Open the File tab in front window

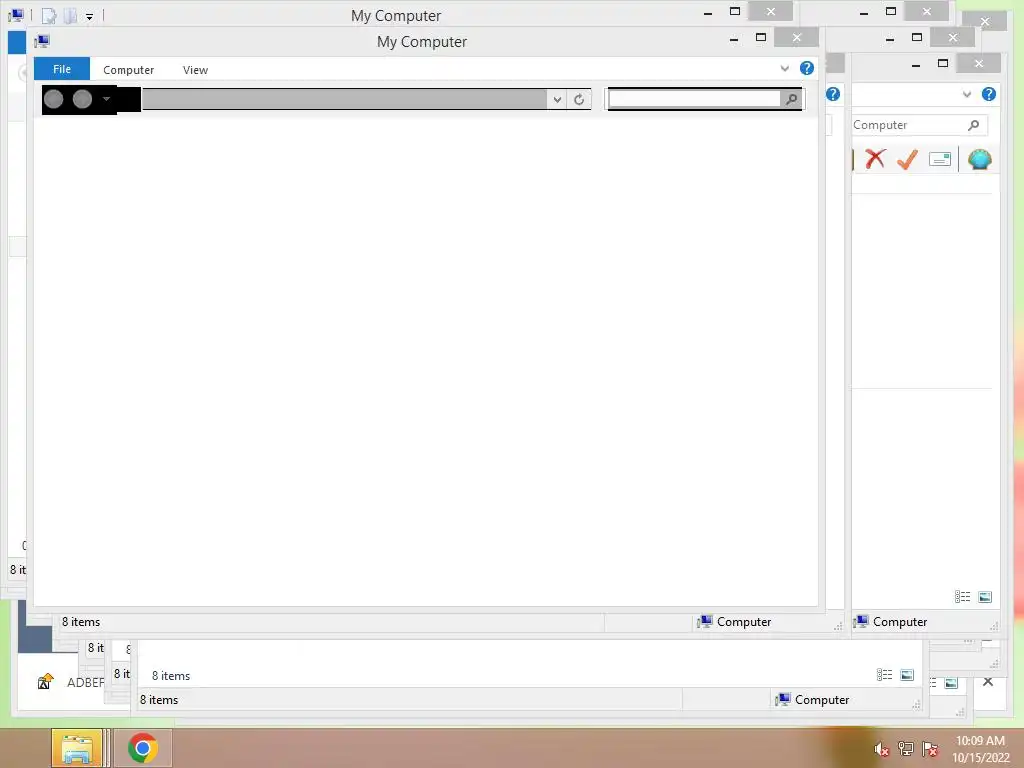coord(61,69)
